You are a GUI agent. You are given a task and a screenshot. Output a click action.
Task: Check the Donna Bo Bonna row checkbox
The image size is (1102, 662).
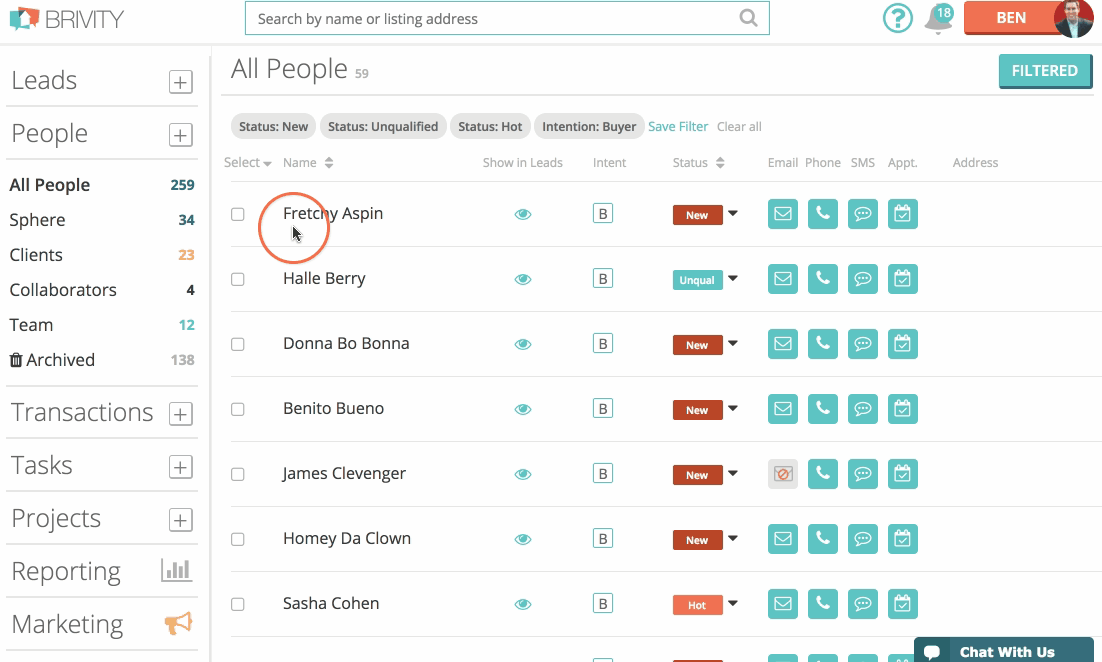pyautogui.click(x=238, y=344)
